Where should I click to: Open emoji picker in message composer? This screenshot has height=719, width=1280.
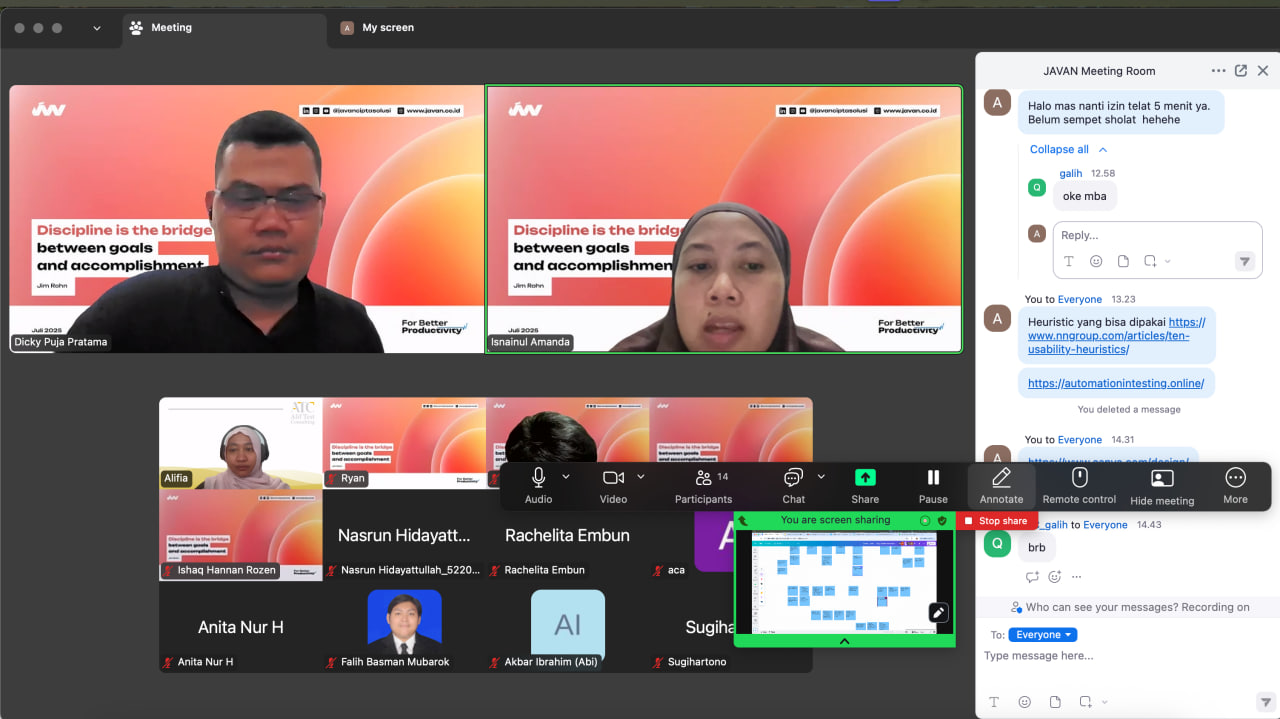tap(1024, 702)
